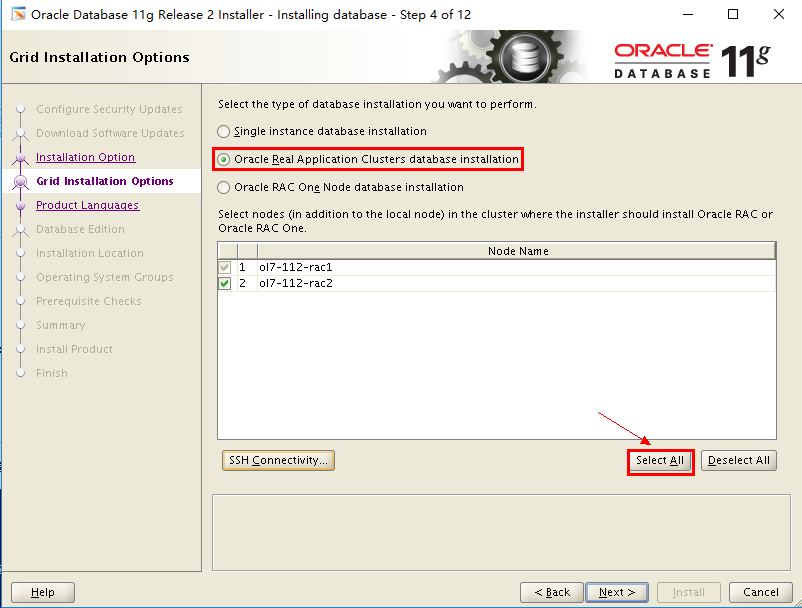Click Installation Location step
Viewport: 802px width, 608px height.
point(90,253)
